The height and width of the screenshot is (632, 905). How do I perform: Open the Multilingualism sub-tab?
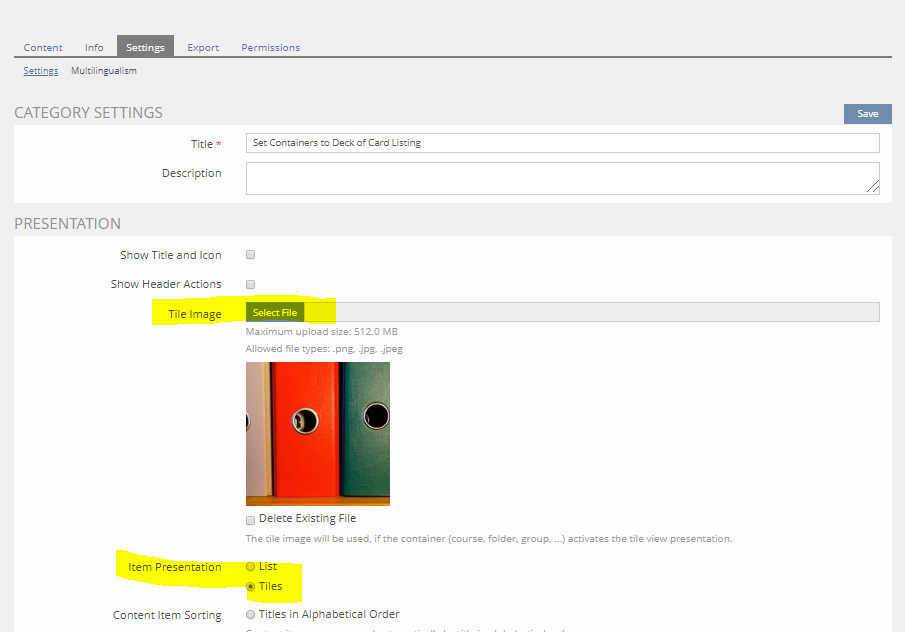coord(104,71)
